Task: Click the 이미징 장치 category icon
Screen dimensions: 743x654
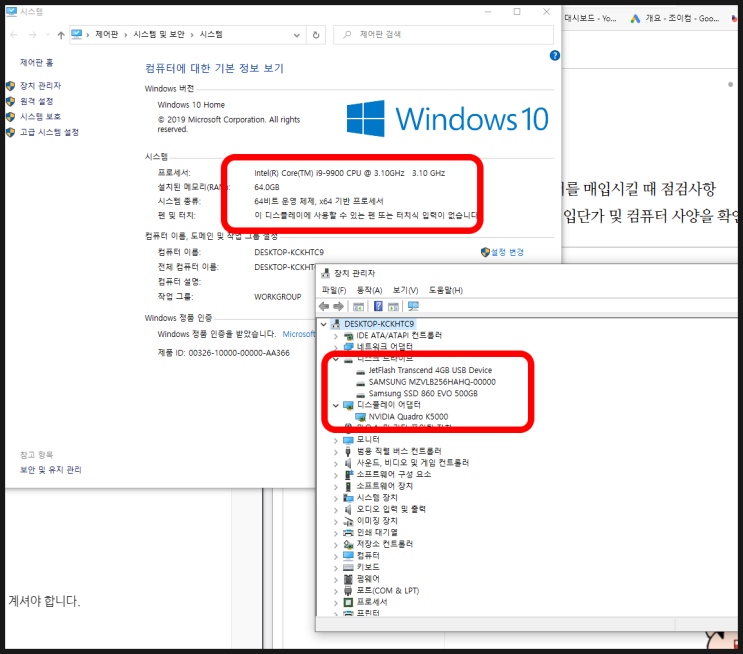Action: pyautogui.click(x=349, y=521)
